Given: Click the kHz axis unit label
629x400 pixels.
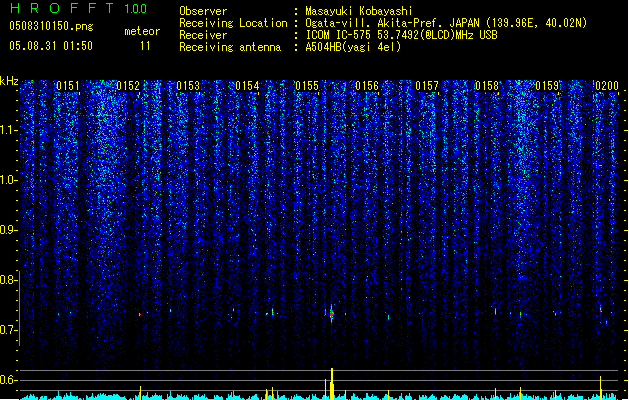Looking at the screenshot, I should pos(9,81).
